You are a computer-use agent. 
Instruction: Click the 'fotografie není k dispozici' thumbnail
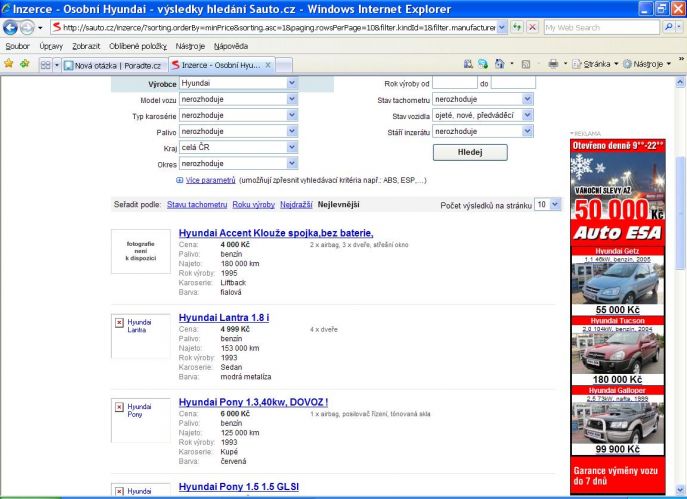[141, 251]
